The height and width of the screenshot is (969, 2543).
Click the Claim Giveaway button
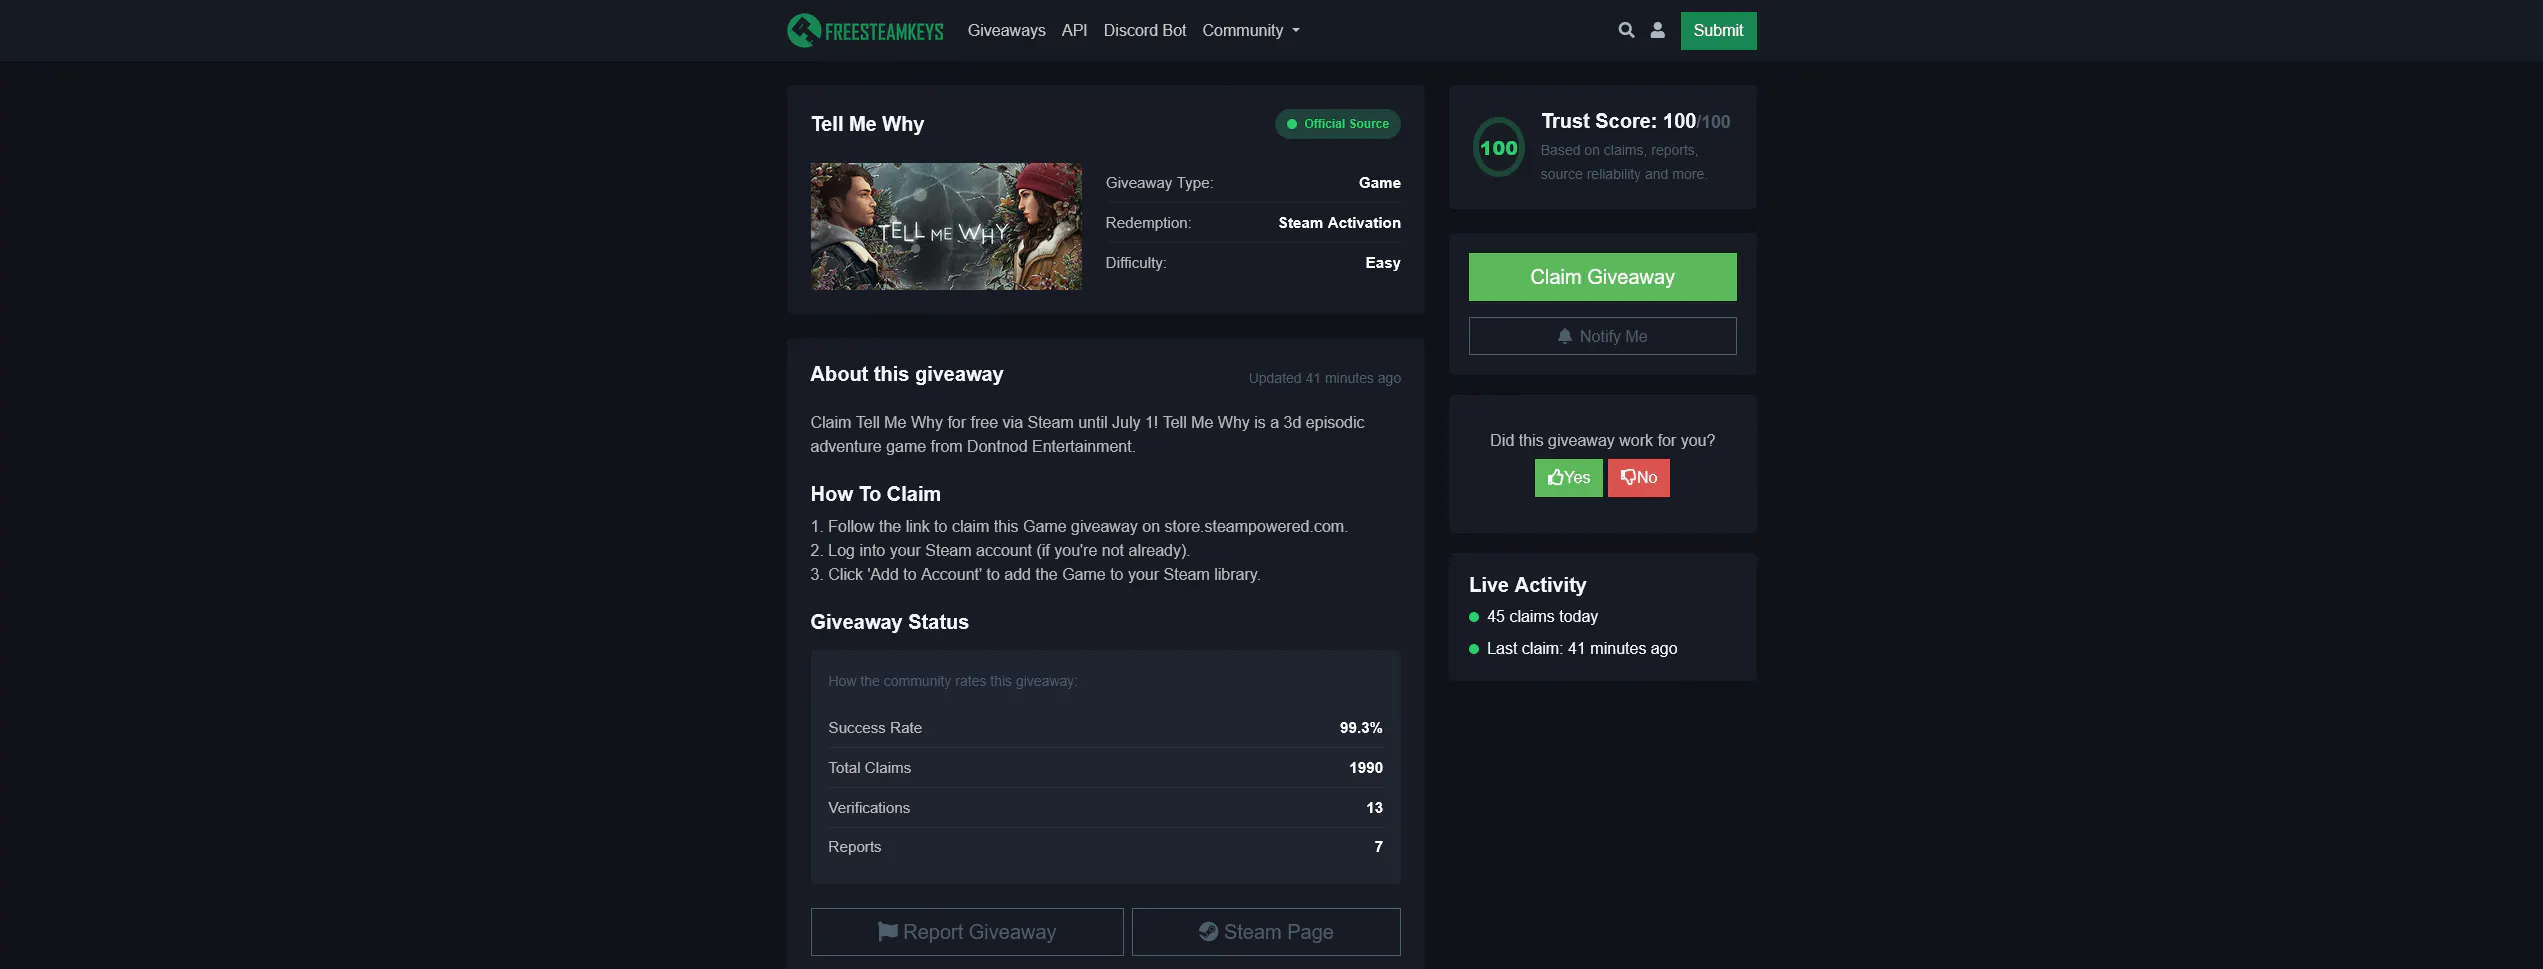click(x=1602, y=277)
